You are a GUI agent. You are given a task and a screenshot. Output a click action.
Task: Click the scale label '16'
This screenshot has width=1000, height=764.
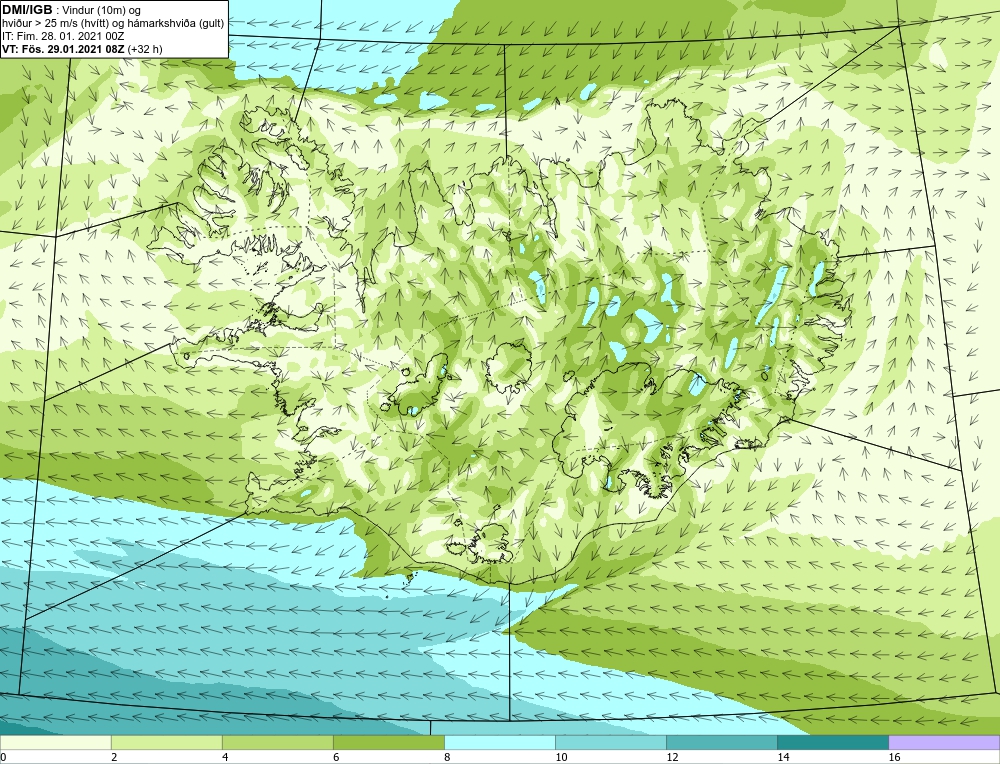point(894,757)
